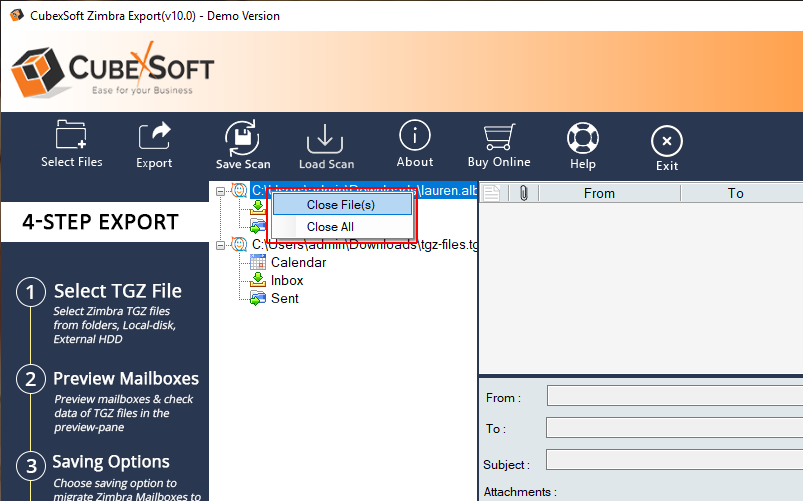Collapse the lauren TGZ file tree node
The height and width of the screenshot is (501, 803).
(x=221, y=190)
